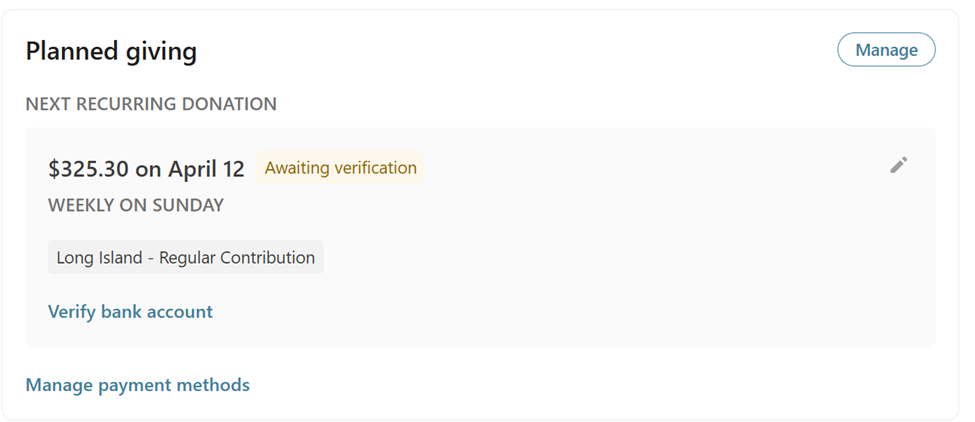Image resolution: width=975 pixels, height=422 pixels.
Task: Select the Long Island - Regular Contribution tag
Action: point(185,258)
